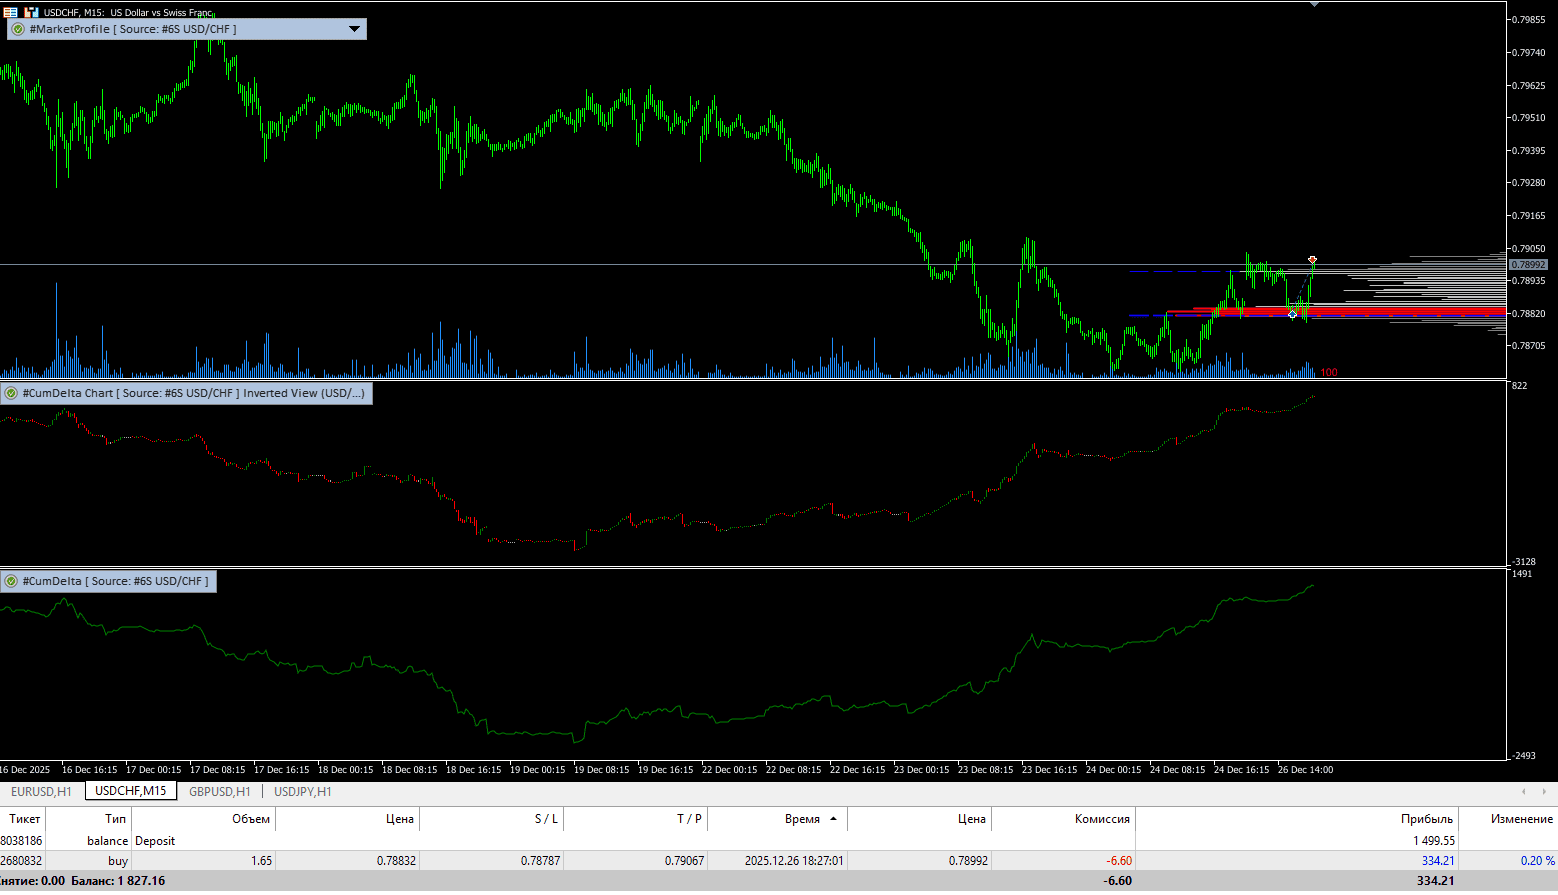Click the red value area band on chart
Screen dimensions: 1558x895
1400,312
